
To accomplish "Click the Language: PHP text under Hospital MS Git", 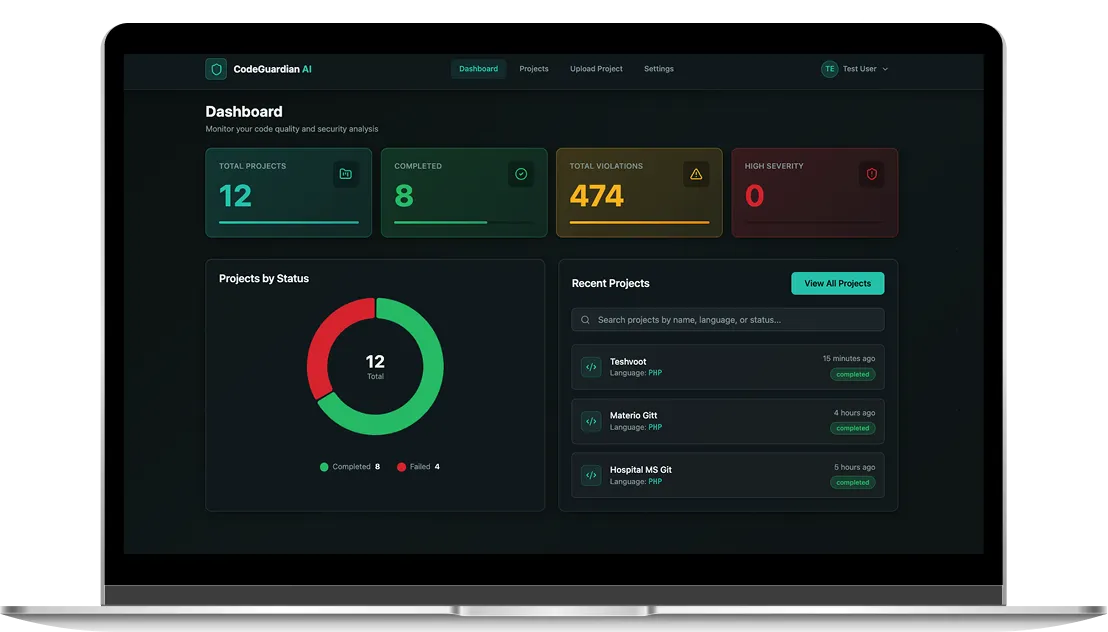I will pyautogui.click(x=636, y=482).
